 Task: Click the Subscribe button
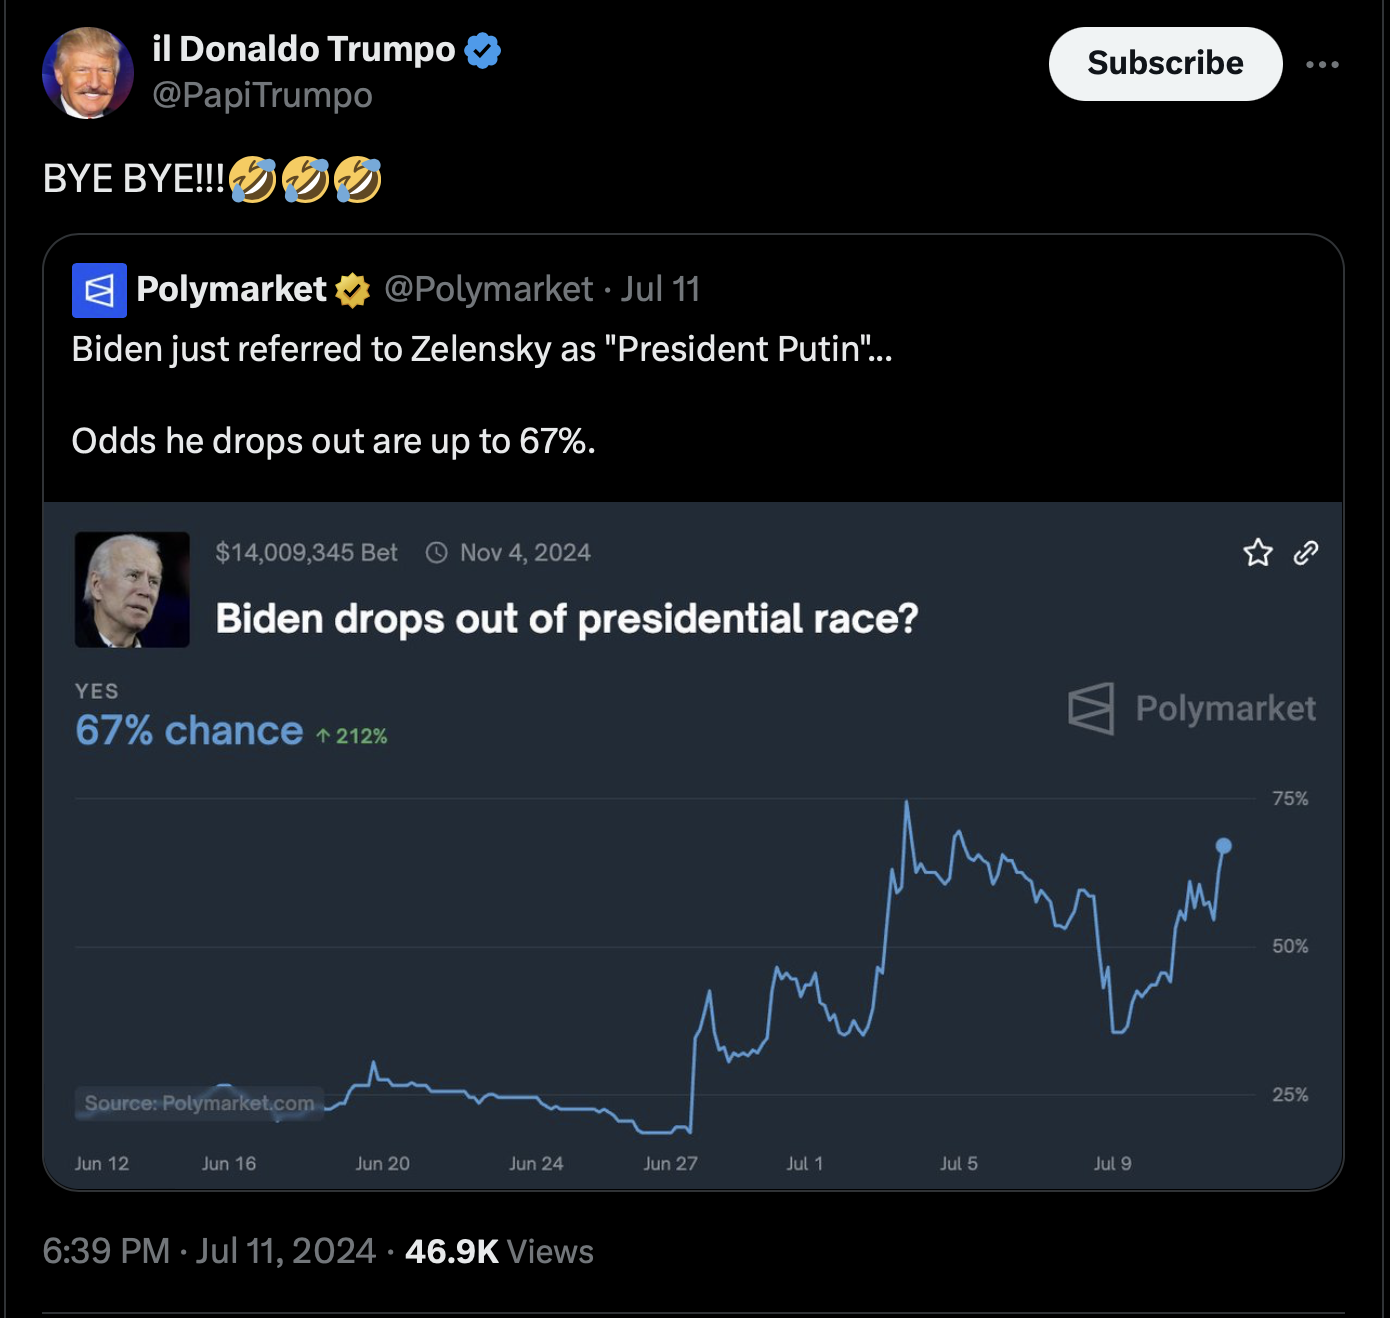[x=1165, y=63]
